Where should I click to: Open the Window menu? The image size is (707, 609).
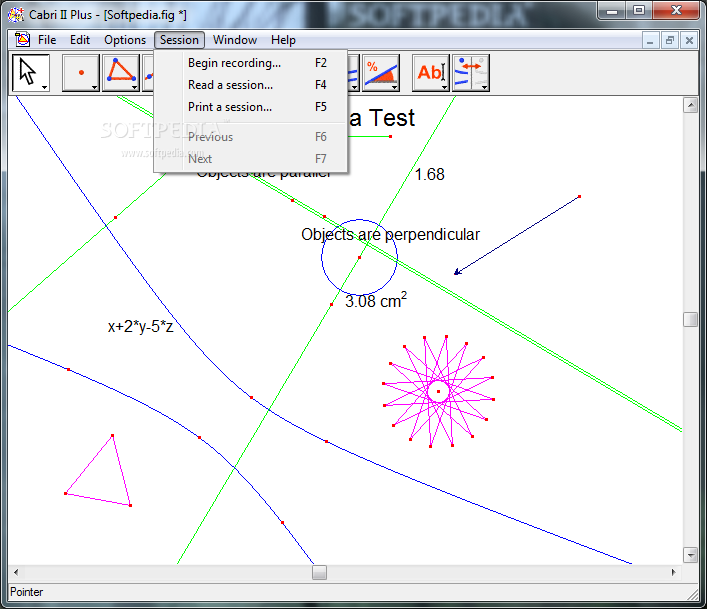(x=235, y=40)
